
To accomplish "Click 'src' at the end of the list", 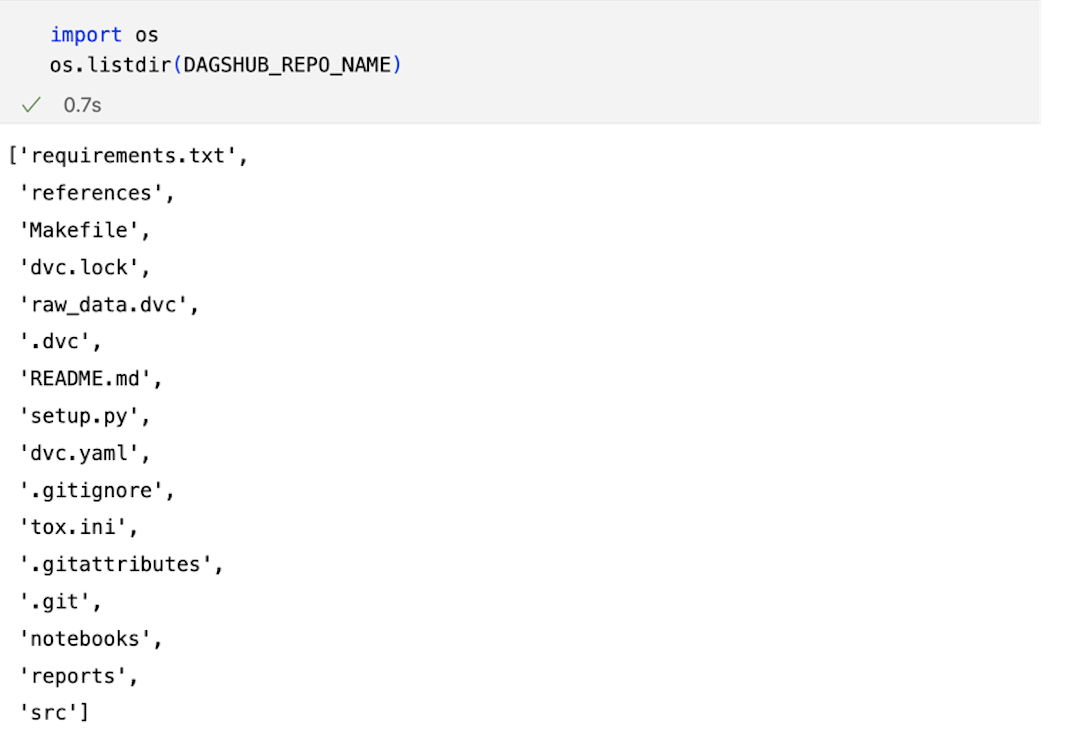I will [x=49, y=713].
